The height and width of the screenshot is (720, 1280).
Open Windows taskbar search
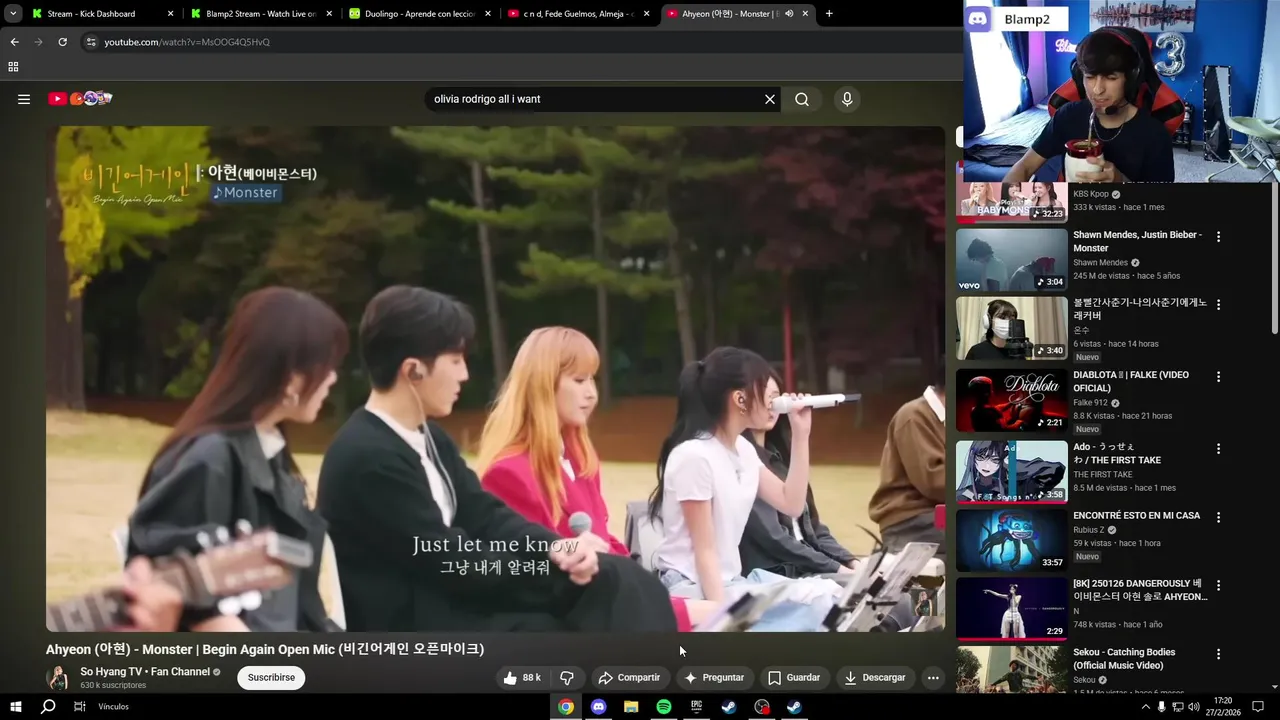pyautogui.click(x=48, y=707)
